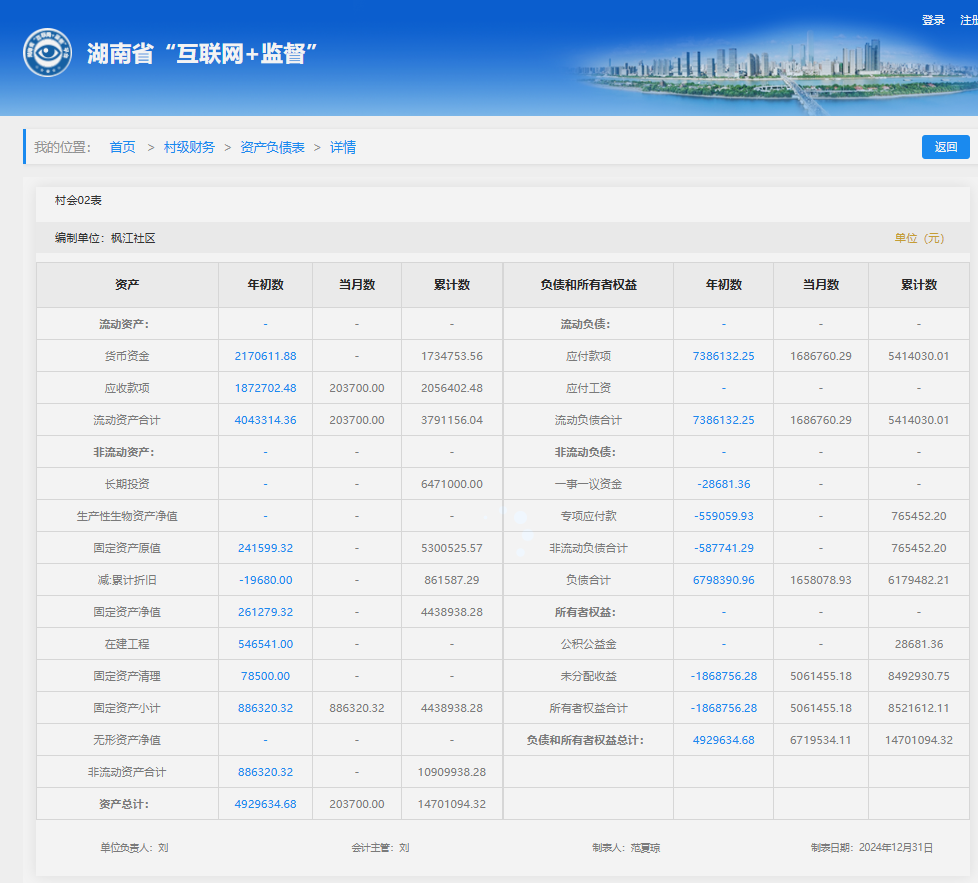
Task: Select 负债合计 monthly value 1658078.93
Action: pyautogui.click(x=821, y=580)
